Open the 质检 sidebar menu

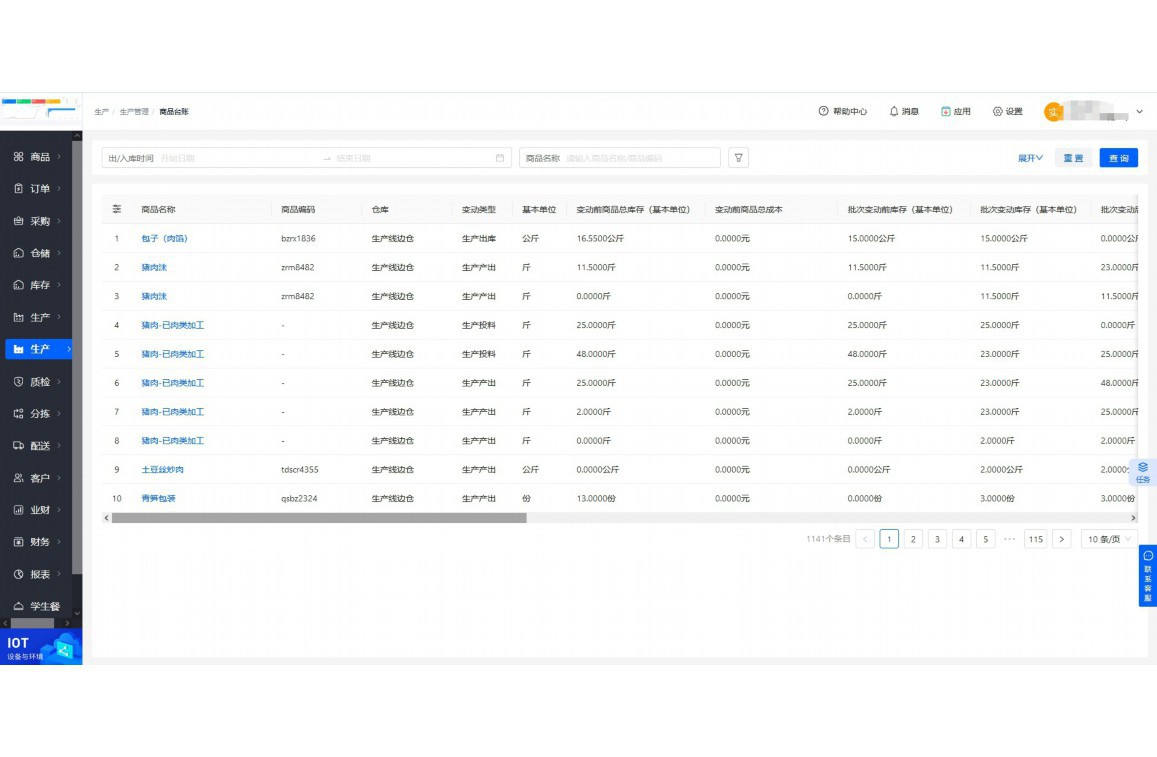click(x=40, y=382)
